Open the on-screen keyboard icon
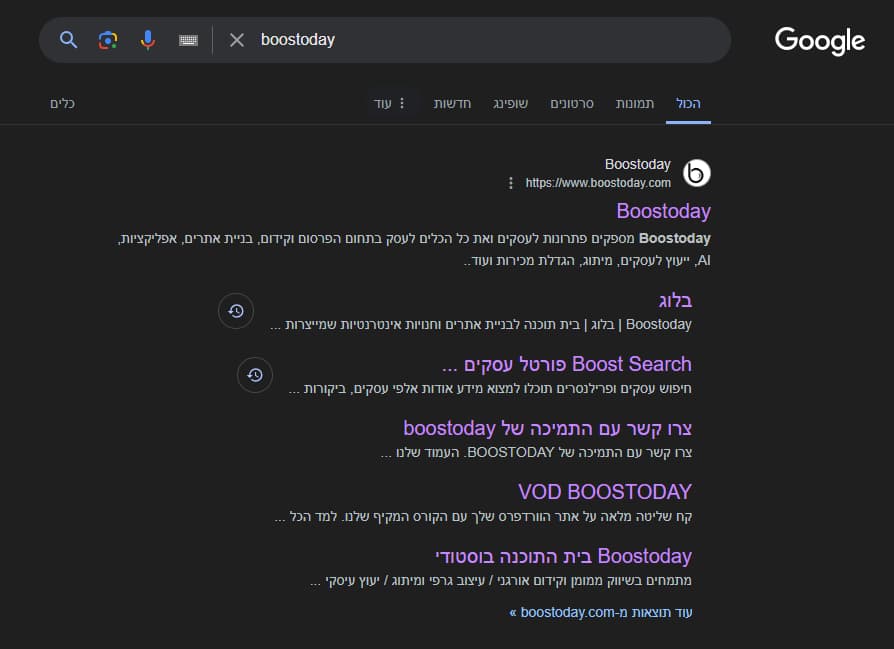The width and height of the screenshot is (894, 649). [x=188, y=40]
